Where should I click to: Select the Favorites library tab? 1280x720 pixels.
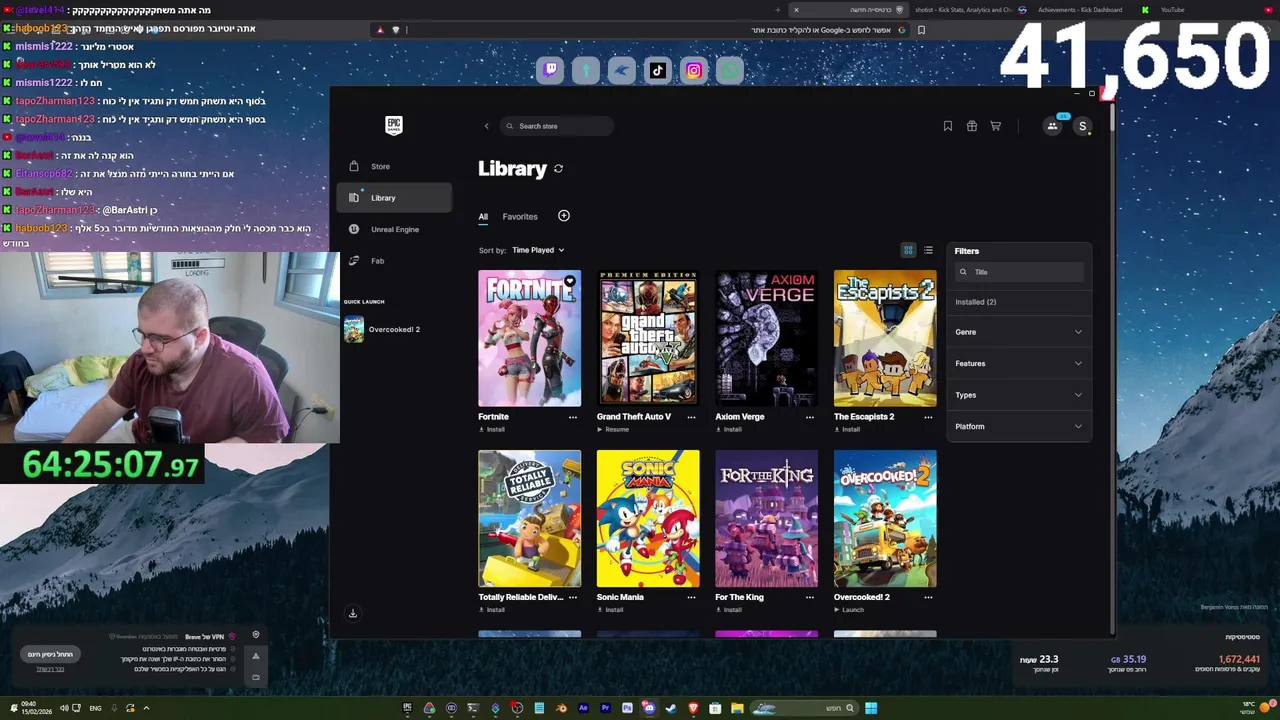coord(520,216)
